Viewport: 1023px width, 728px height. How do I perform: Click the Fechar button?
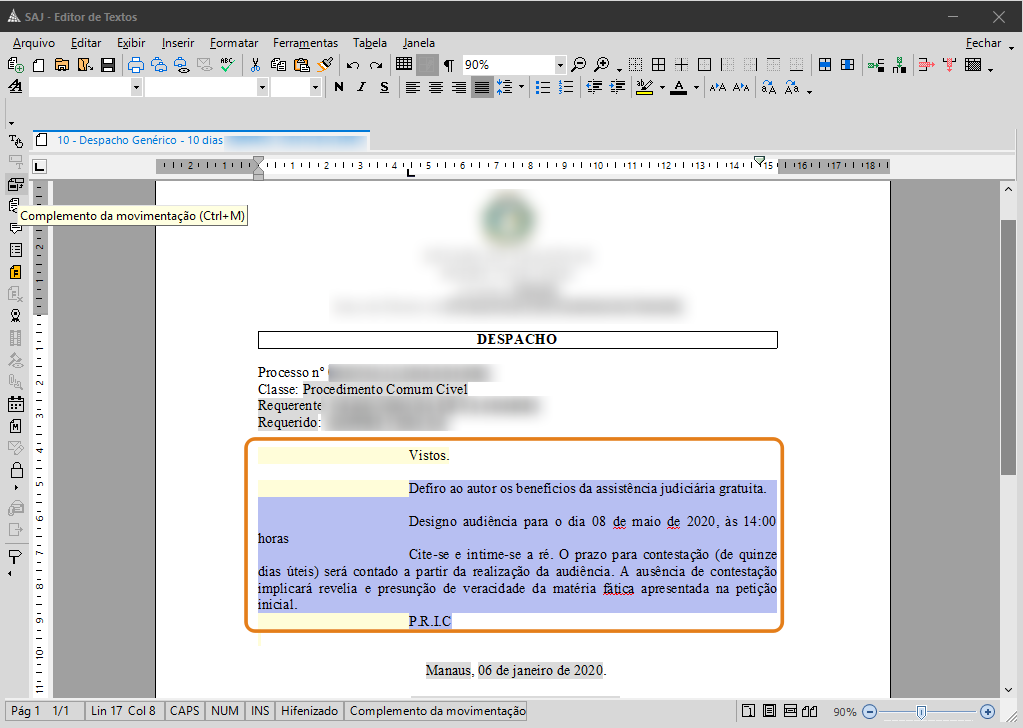(x=983, y=43)
